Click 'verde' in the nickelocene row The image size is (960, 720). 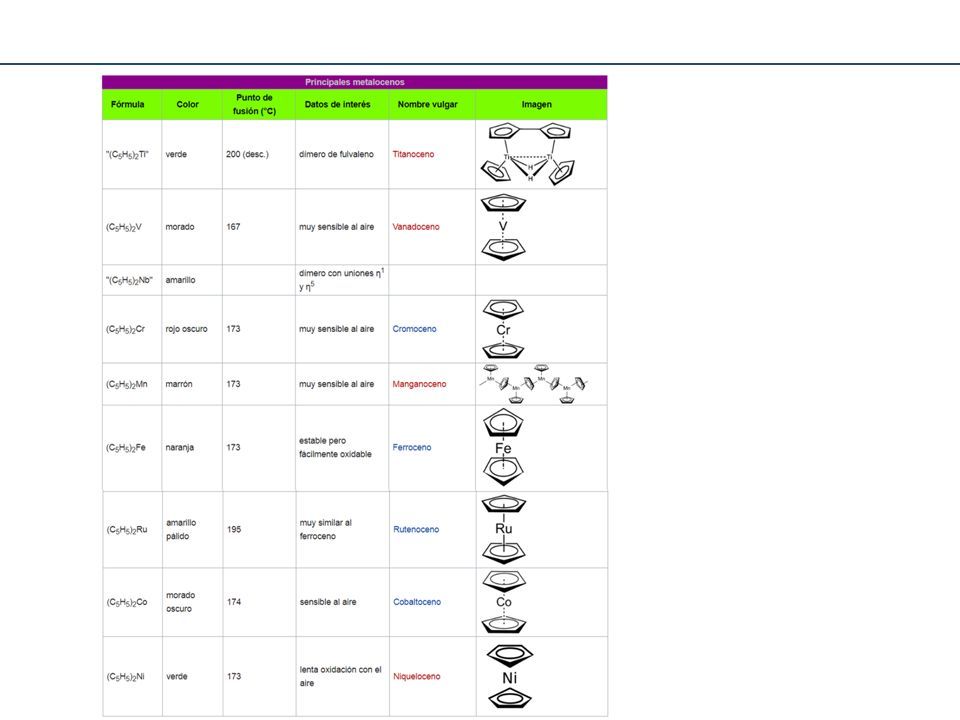click(176, 677)
